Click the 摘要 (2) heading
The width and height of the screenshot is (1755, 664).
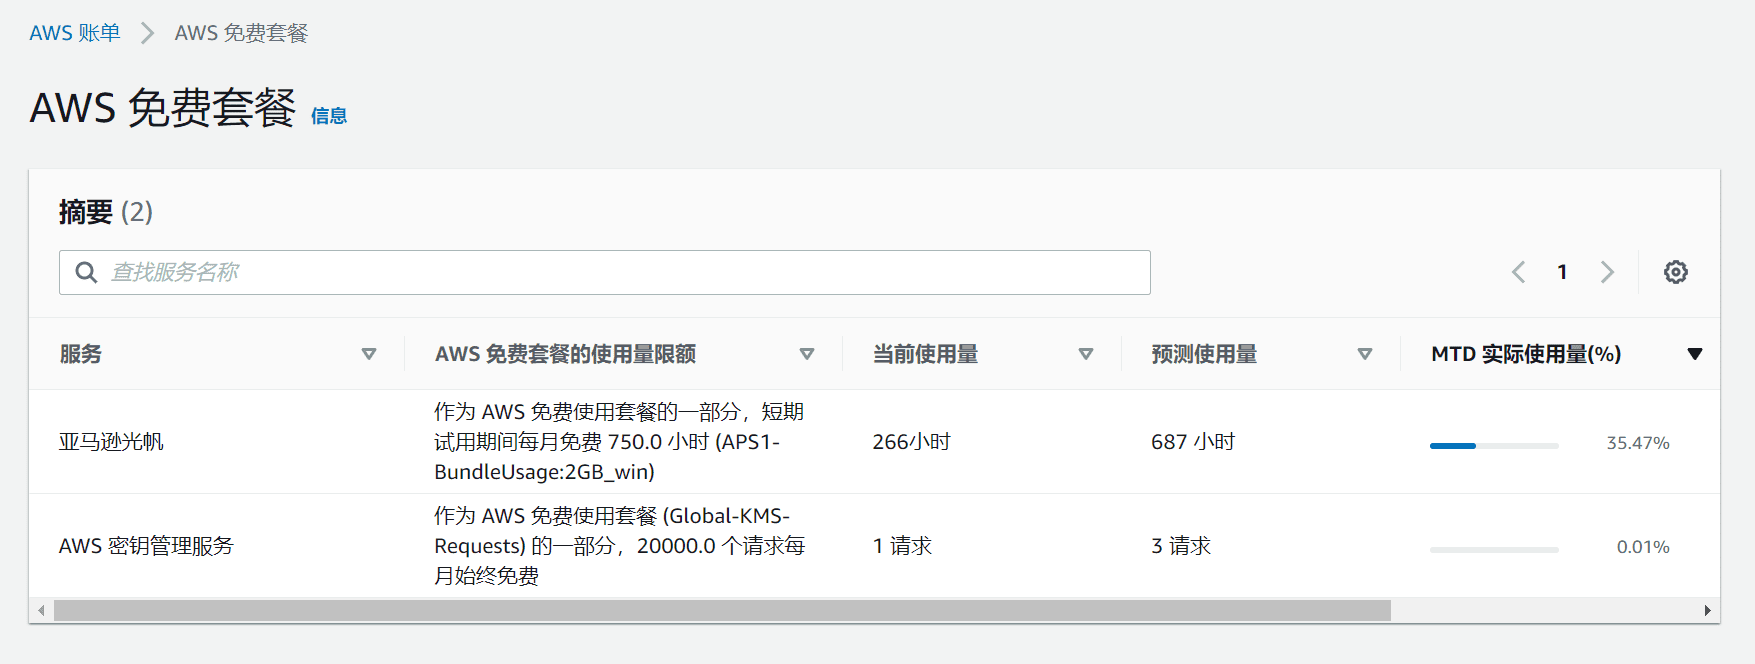tap(106, 212)
